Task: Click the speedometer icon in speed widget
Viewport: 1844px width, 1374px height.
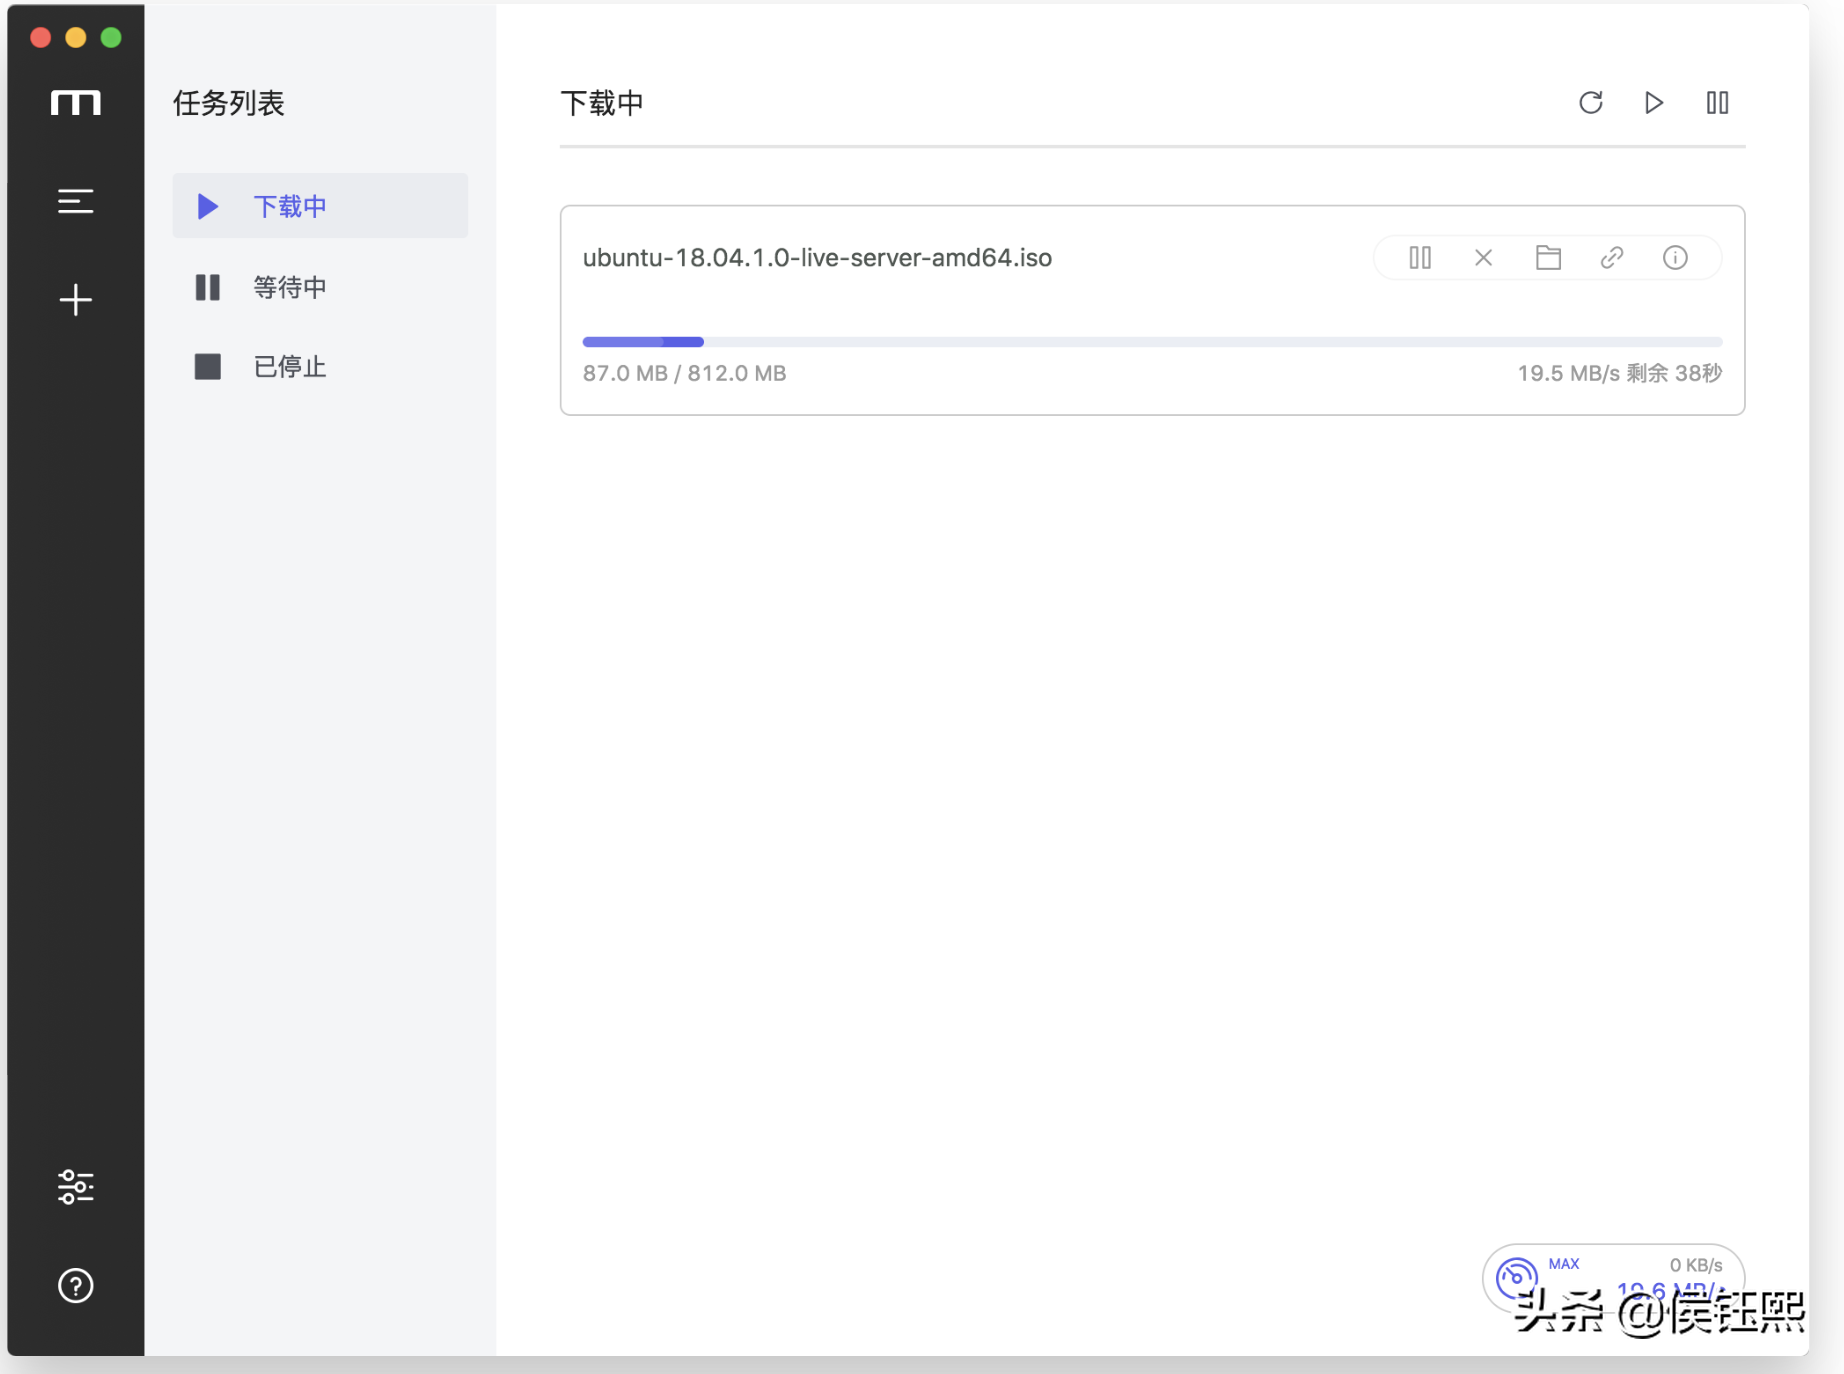Action: click(x=1516, y=1276)
